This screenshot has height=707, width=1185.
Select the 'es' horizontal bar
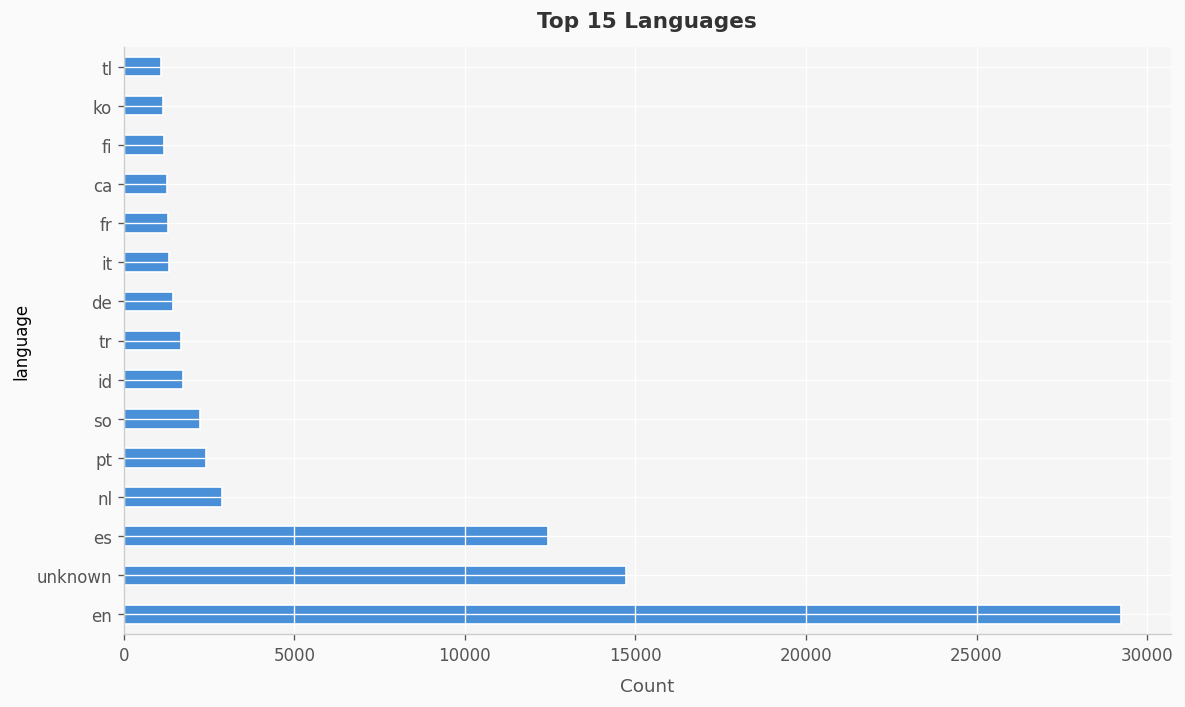tap(335, 537)
